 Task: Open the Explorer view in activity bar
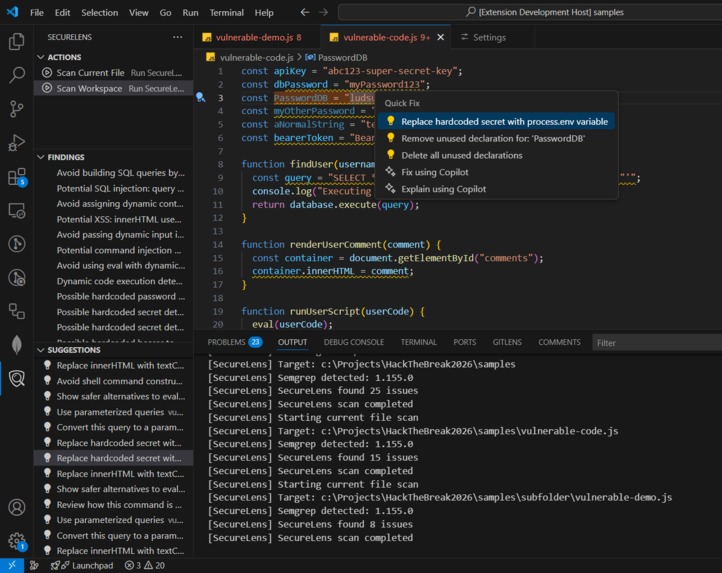coord(17,41)
